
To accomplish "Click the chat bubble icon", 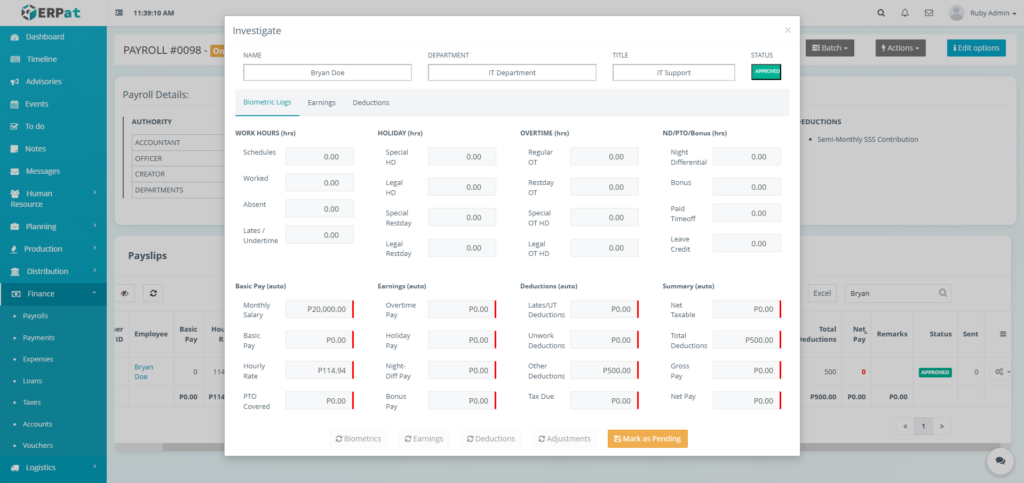I will click(x=998, y=460).
